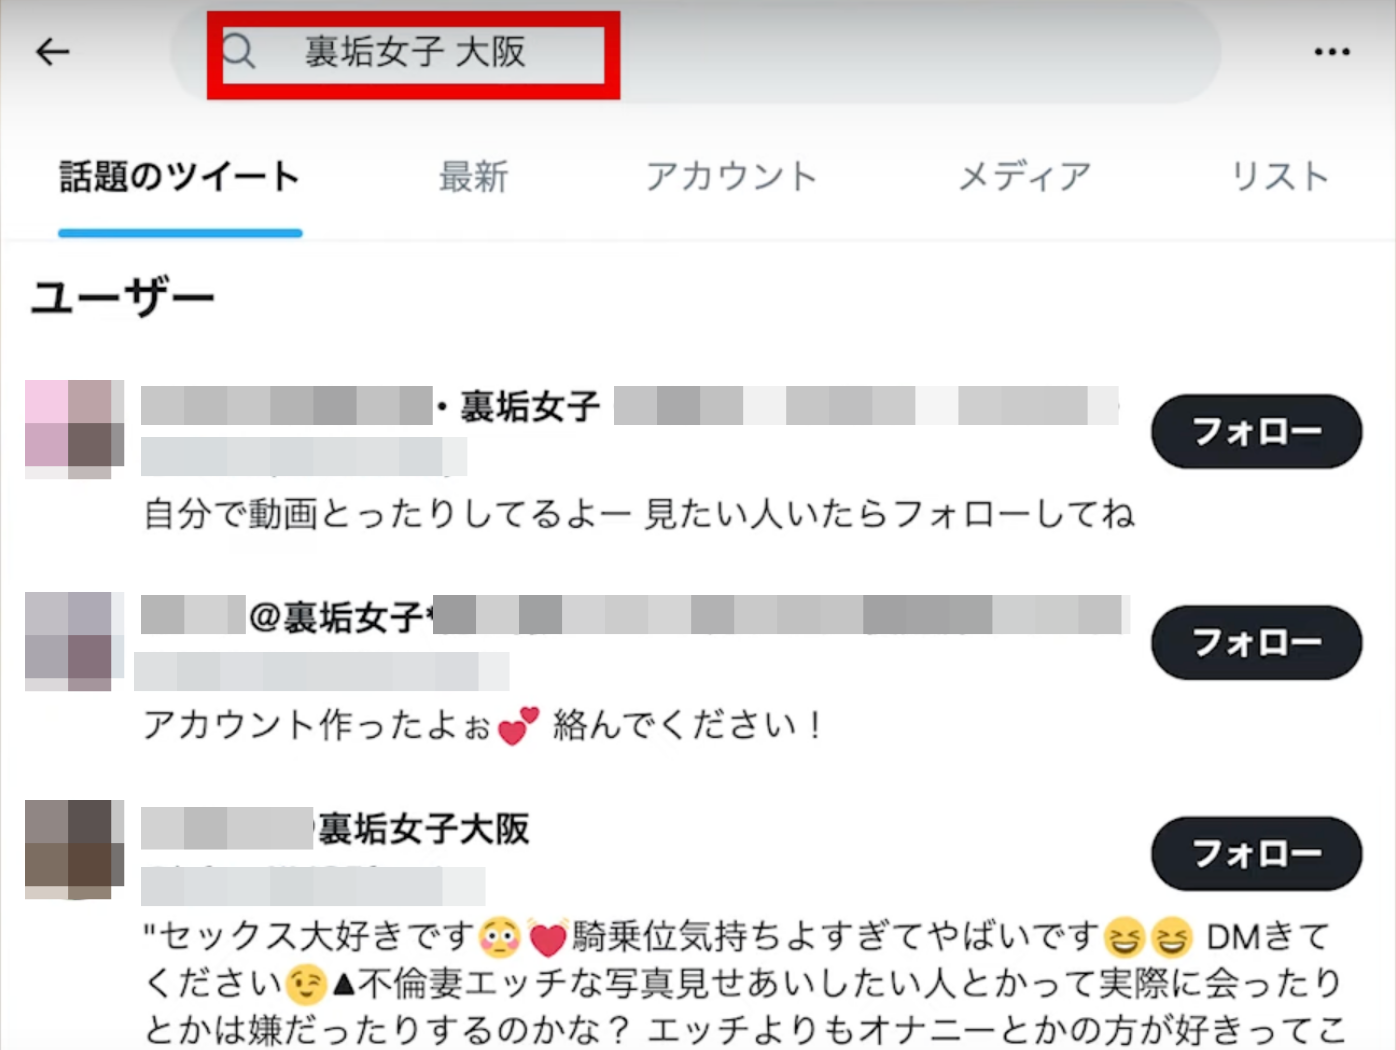
Task: Open second user's name containing @裏垢女子
Action: click(635, 615)
